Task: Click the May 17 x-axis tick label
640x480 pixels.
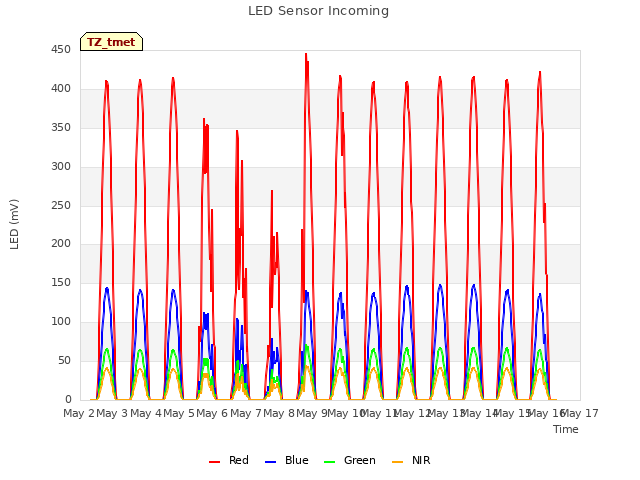Action: click(x=580, y=413)
